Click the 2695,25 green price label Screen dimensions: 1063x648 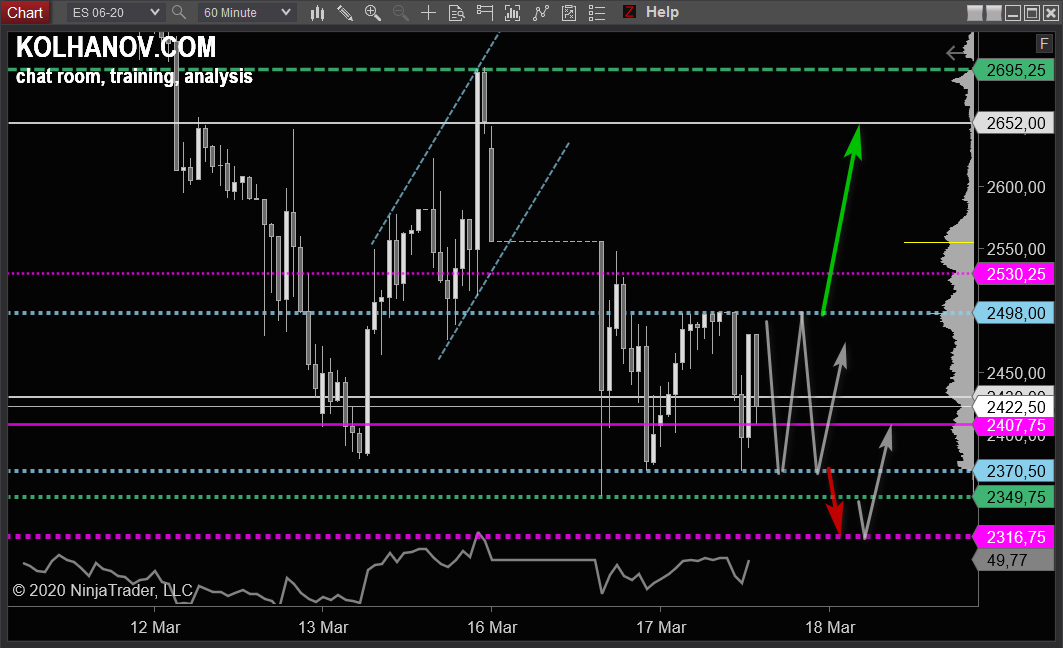click(1014, 70)
